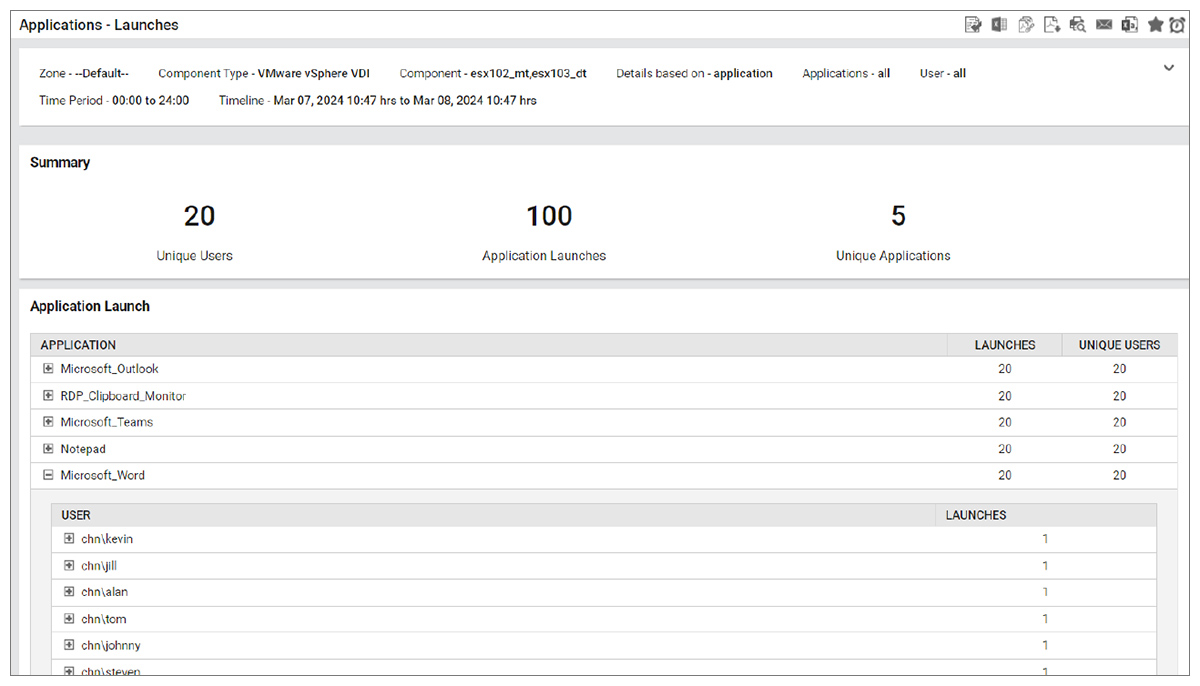Click the Details based on application text
Screen dimensions: 1200x686
pyautogui.click(x=694, y=73)
